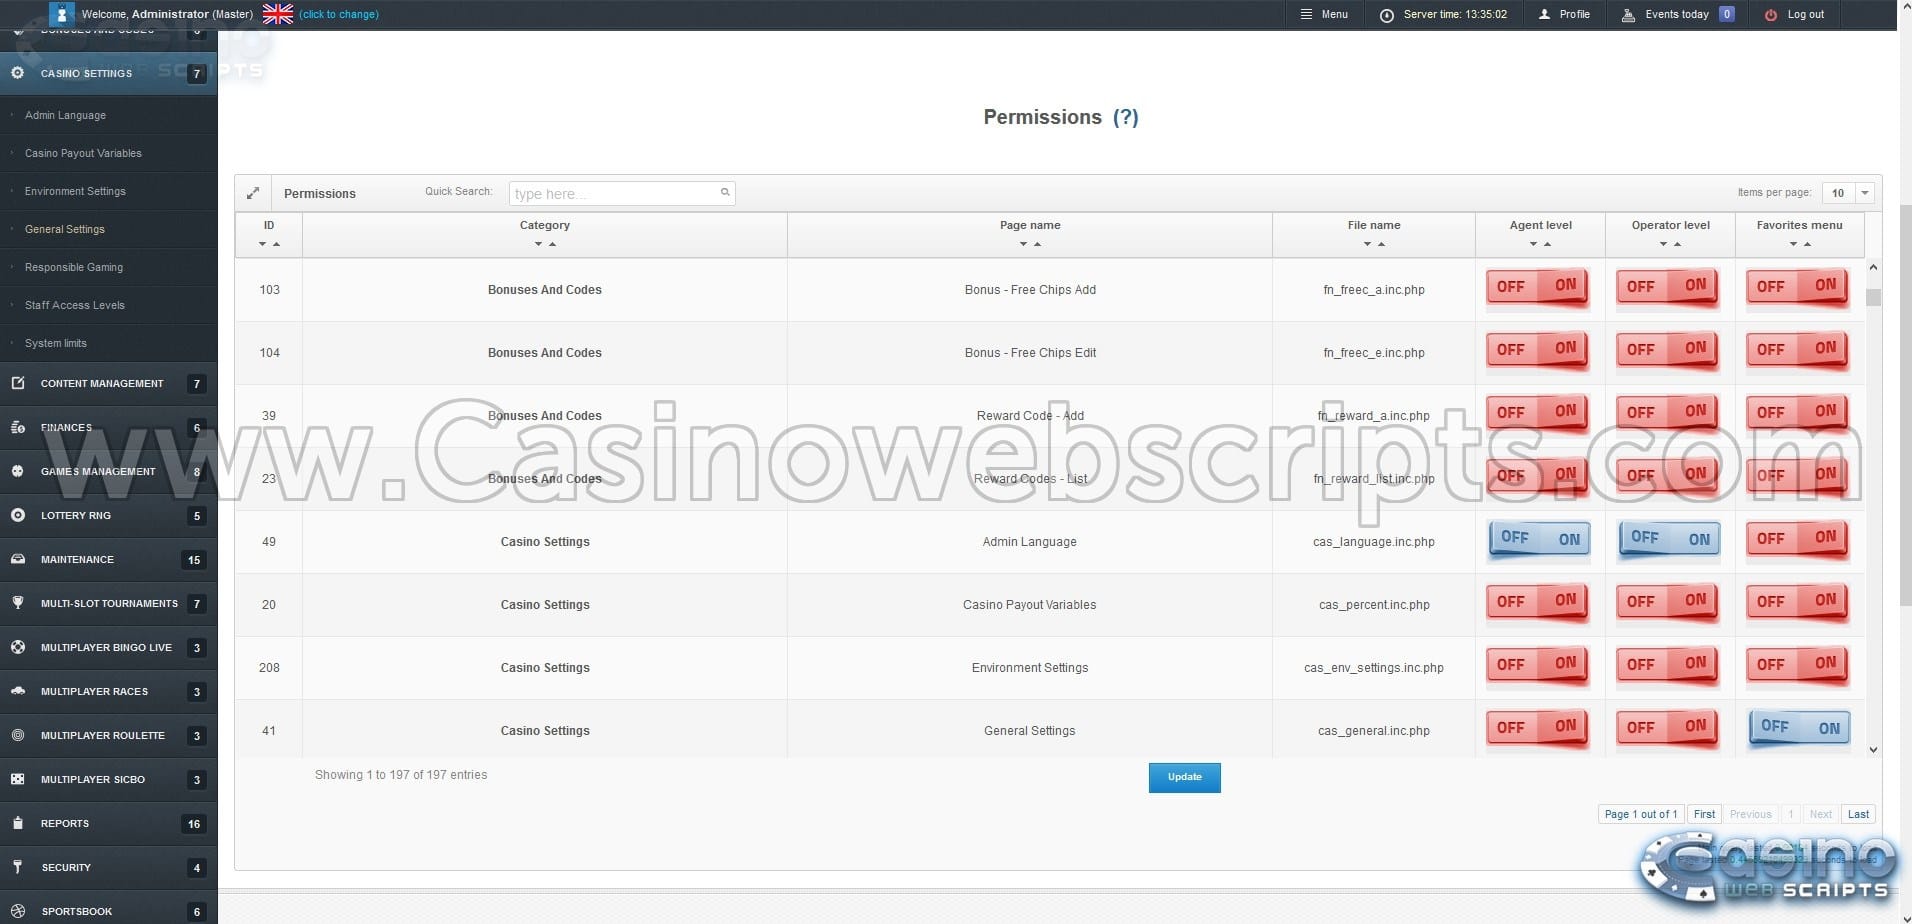The width and height of the screenshot is (1912, 924).
Task: Click the page number 1 button
Action: [x=1790, y=814]
